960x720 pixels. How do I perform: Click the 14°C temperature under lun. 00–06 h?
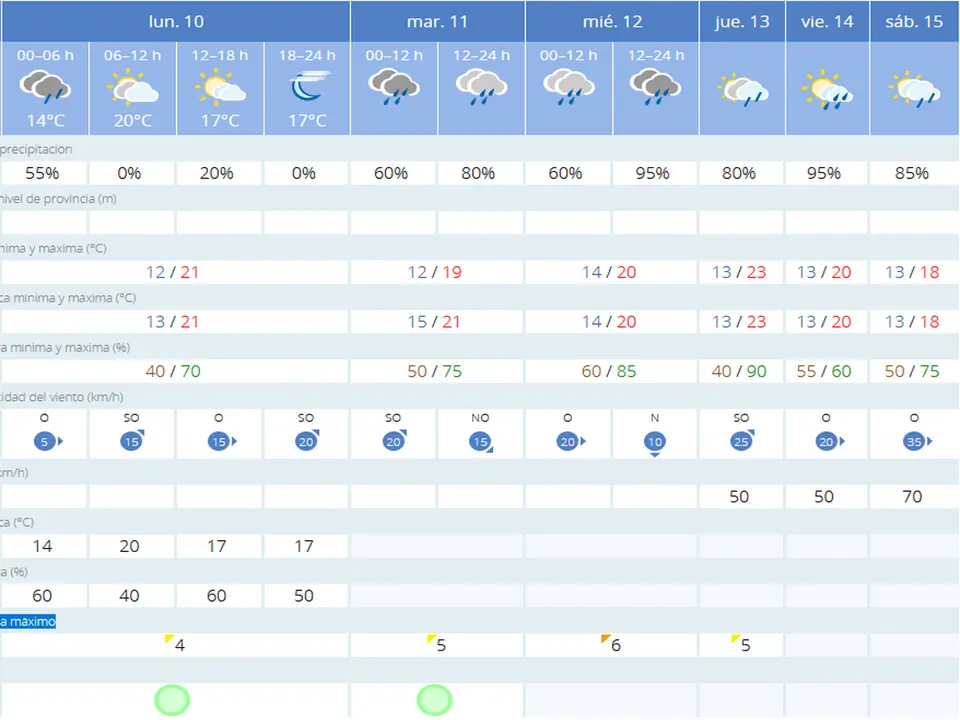[46, 121]
